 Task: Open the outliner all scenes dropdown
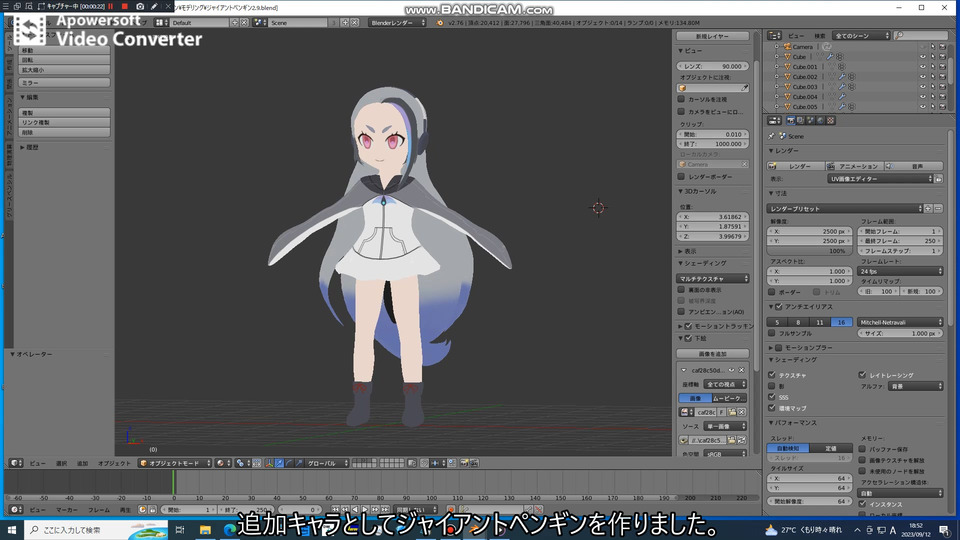pyautogui.click(x=862, y=36)
